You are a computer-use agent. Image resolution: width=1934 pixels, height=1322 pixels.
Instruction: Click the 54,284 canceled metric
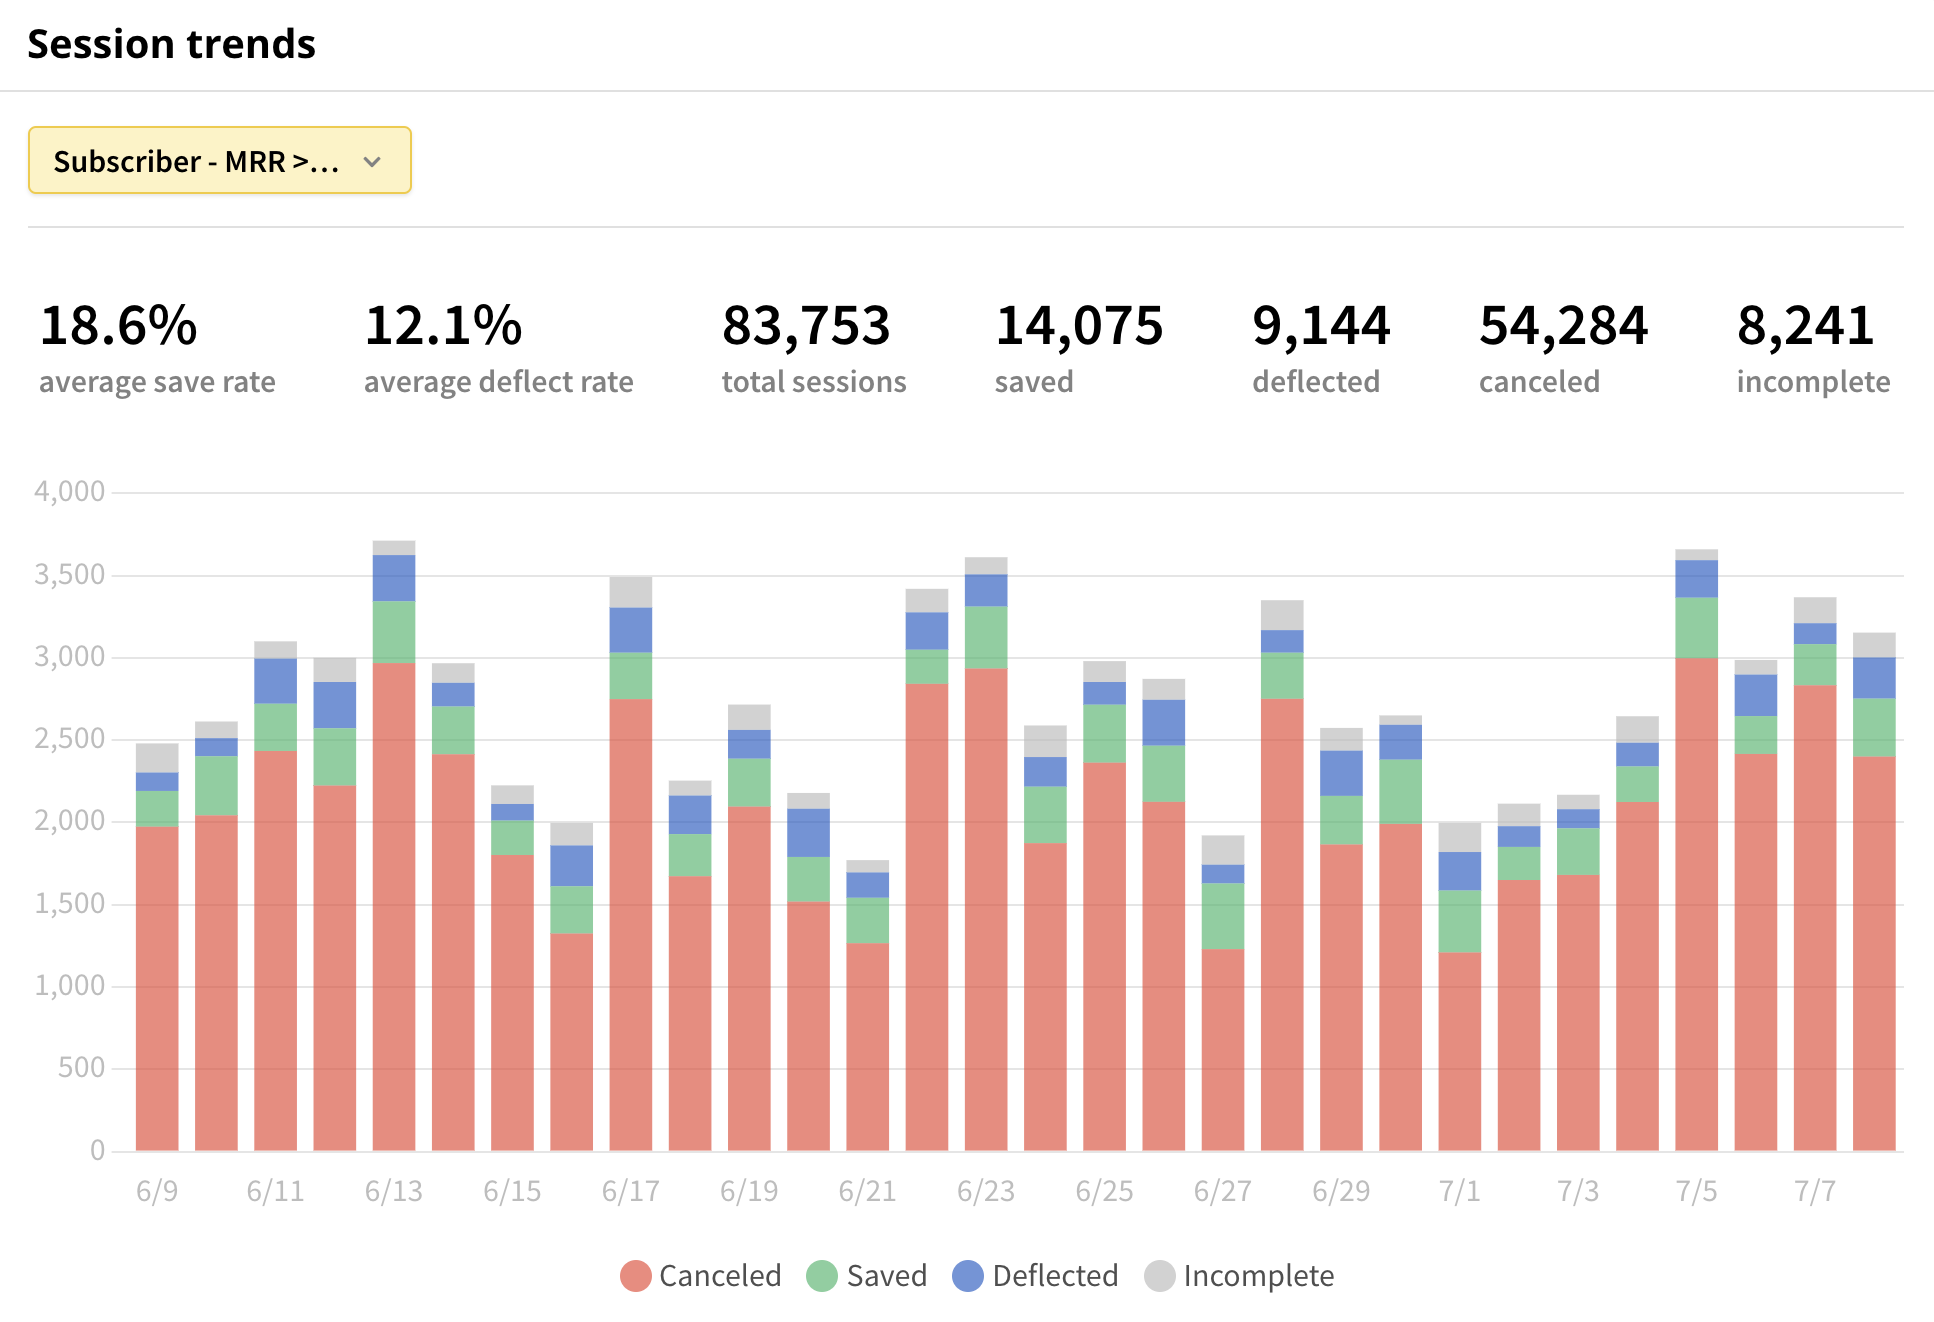point(1563,327)
